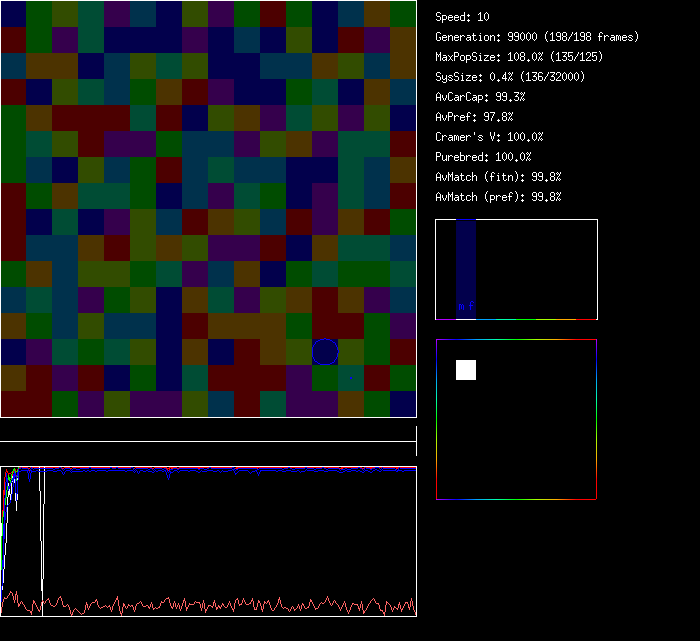Viewport: 700px width, 641px height.
Task: Click the Generation: 99000 counter text
Action: 537,37
